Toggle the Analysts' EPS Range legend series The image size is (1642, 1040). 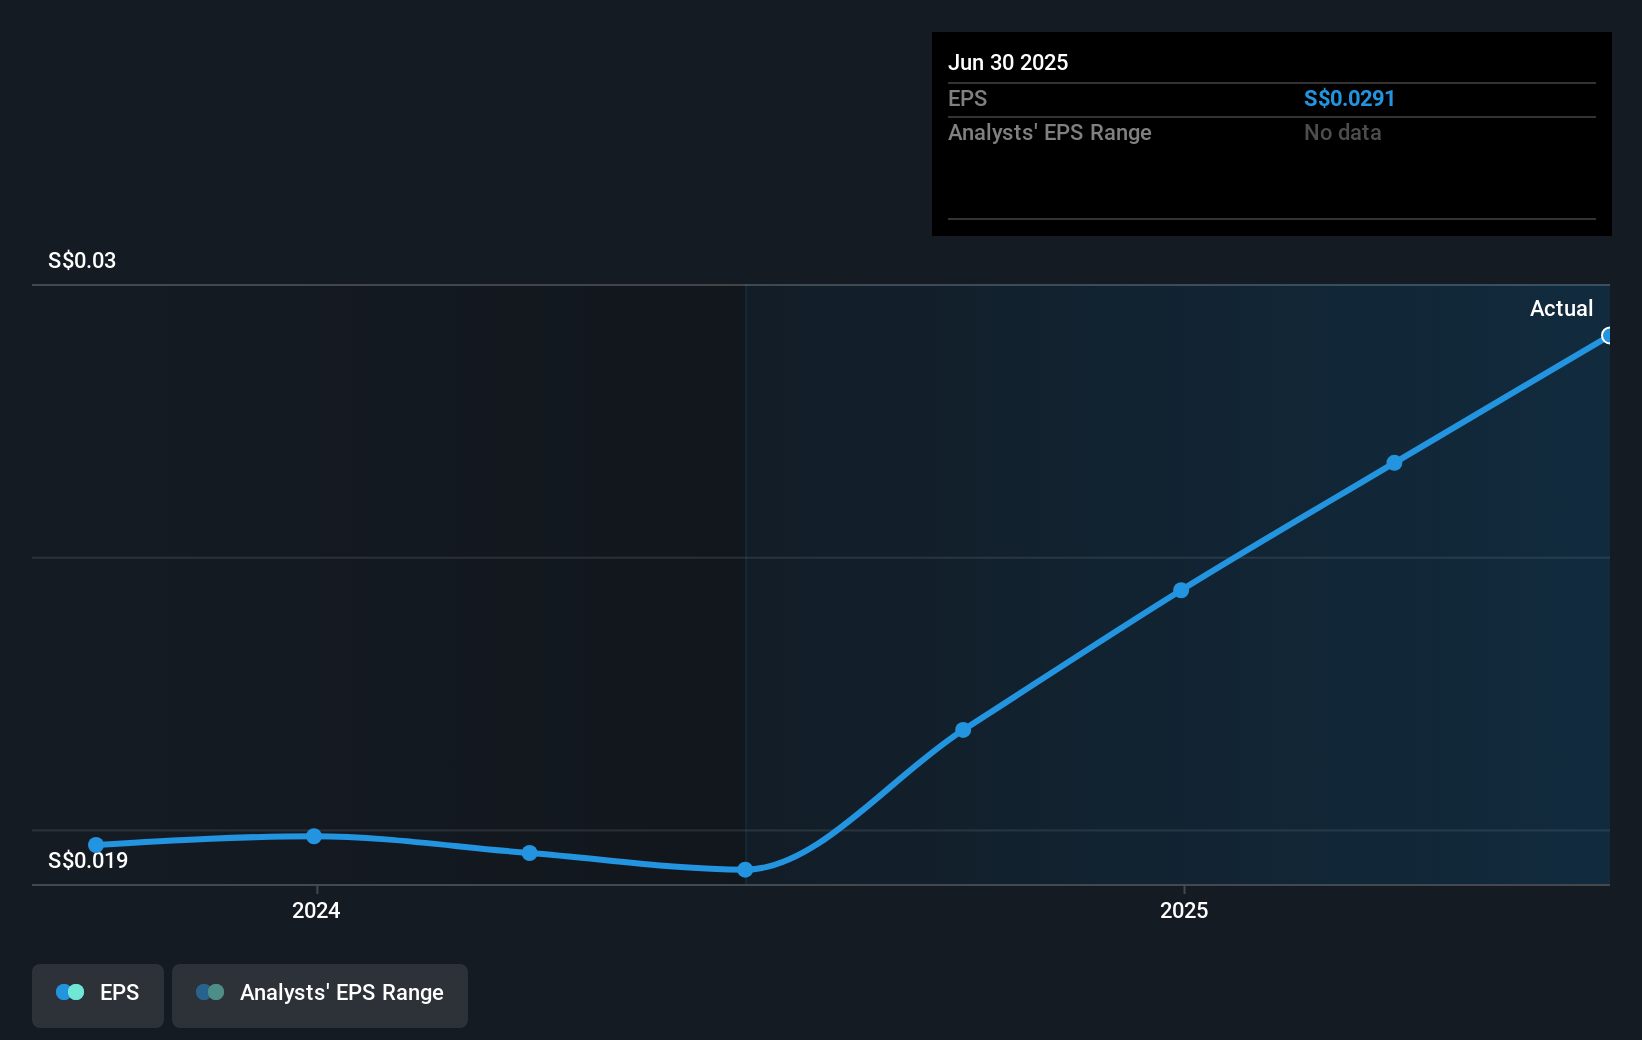[x=320, y=994]
